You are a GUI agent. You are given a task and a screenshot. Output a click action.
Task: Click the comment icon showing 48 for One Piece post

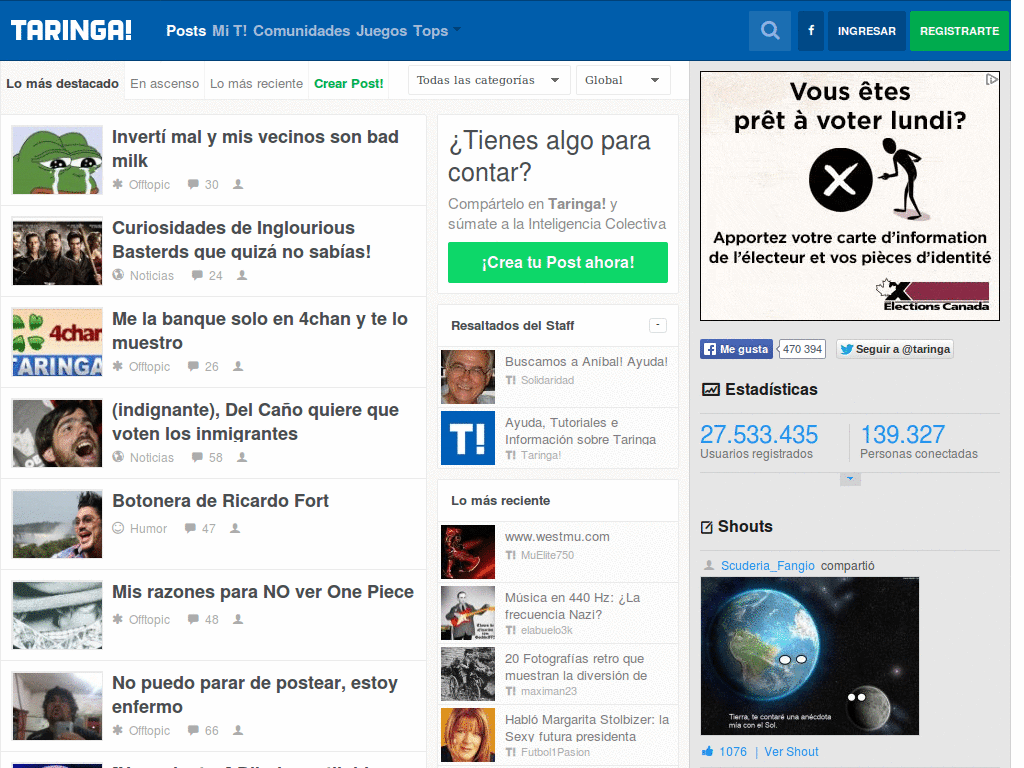tap(193, 618)
